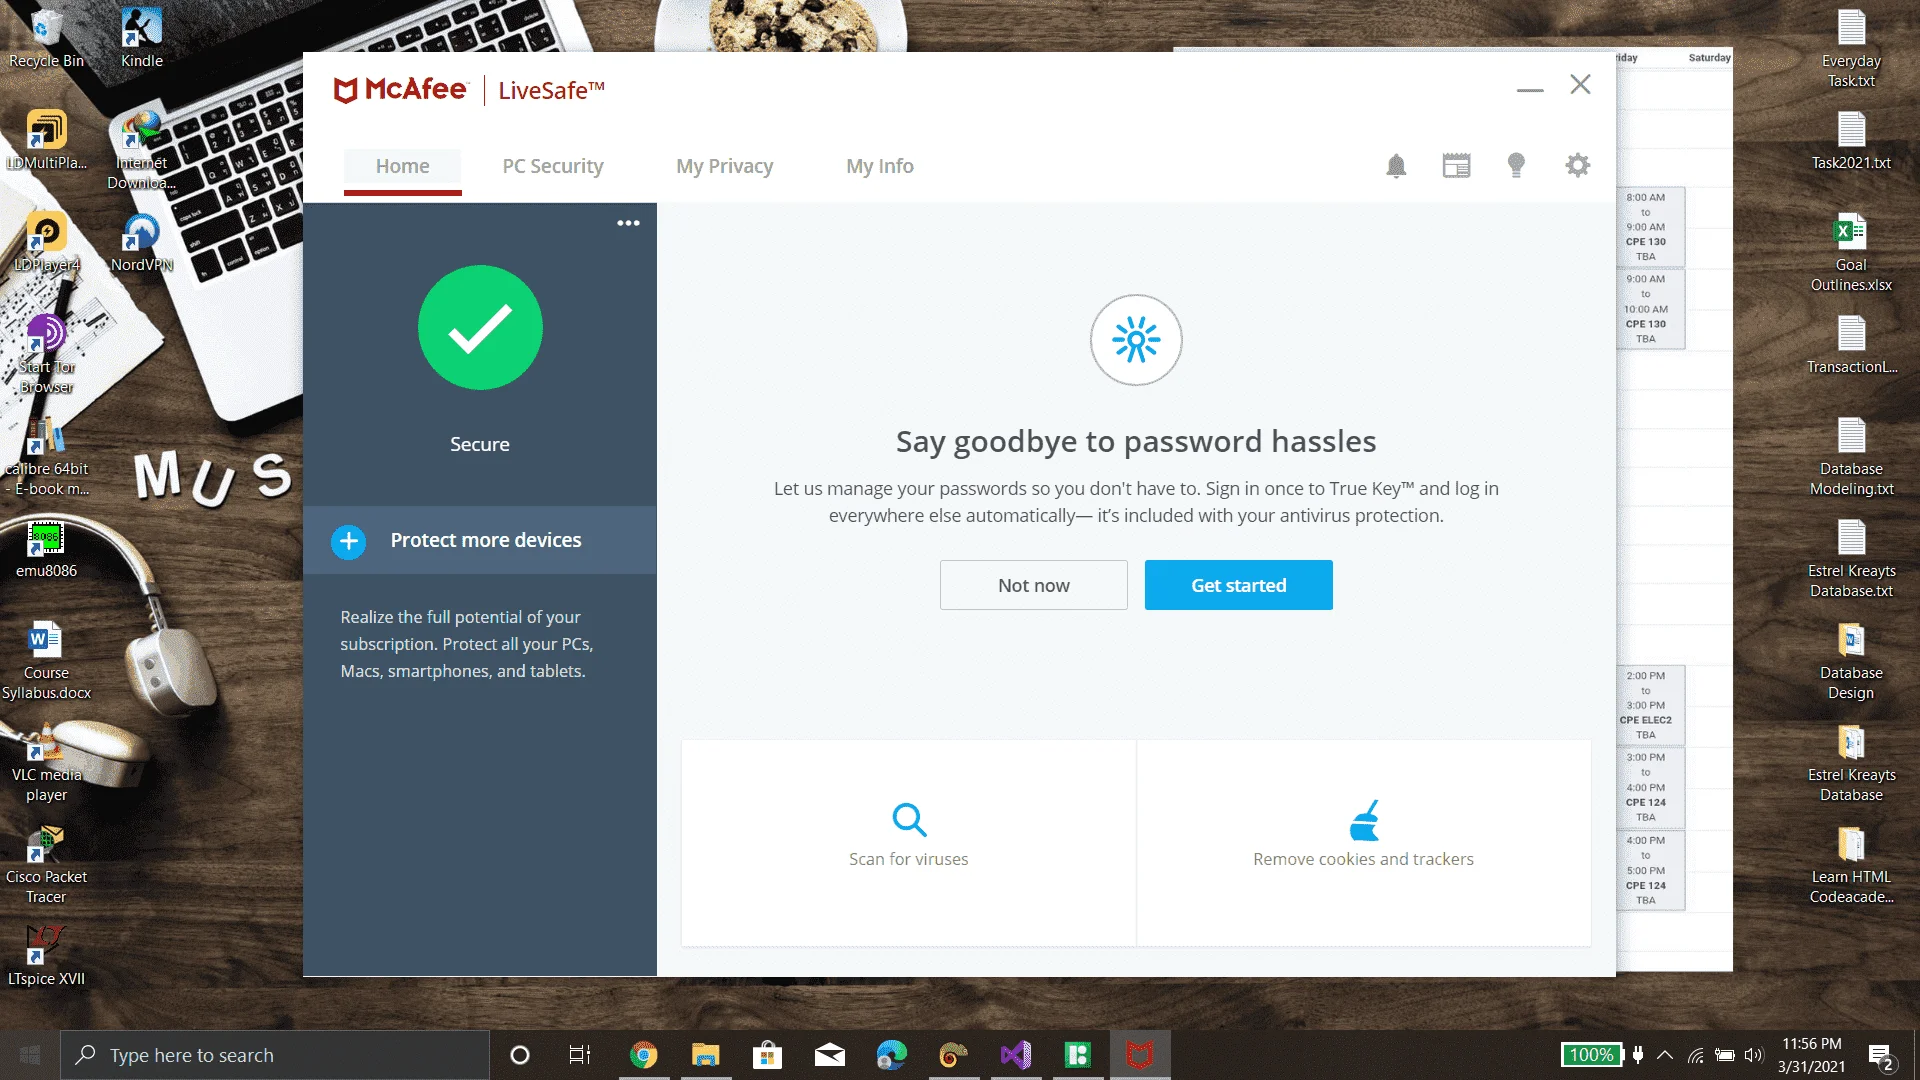The width and height of the screenshot is (1920, 1080).
Task: Click Remove cookies and trackers label
Action: pos(1364,859)
